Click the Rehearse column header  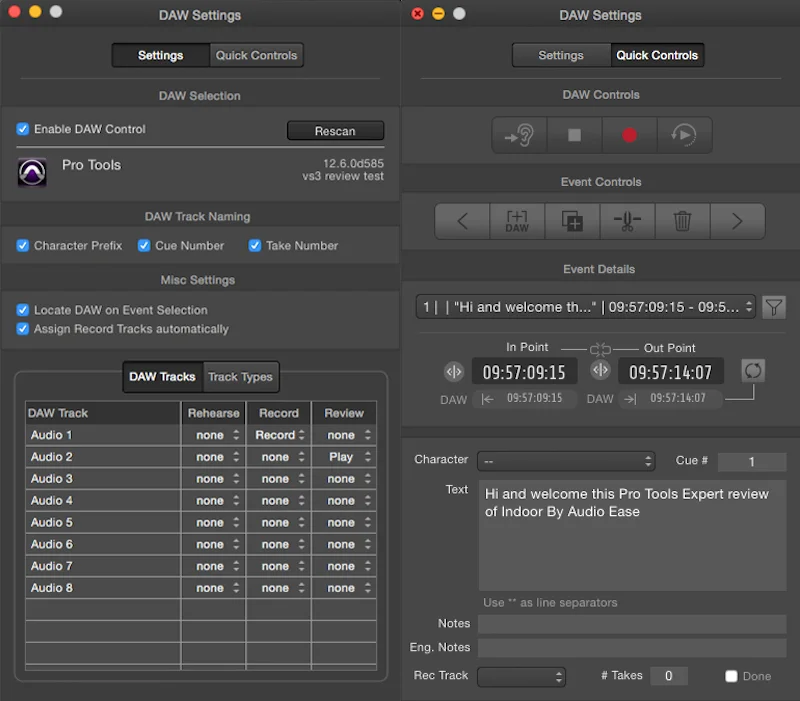pyautogui.click(x=214, y=413)
